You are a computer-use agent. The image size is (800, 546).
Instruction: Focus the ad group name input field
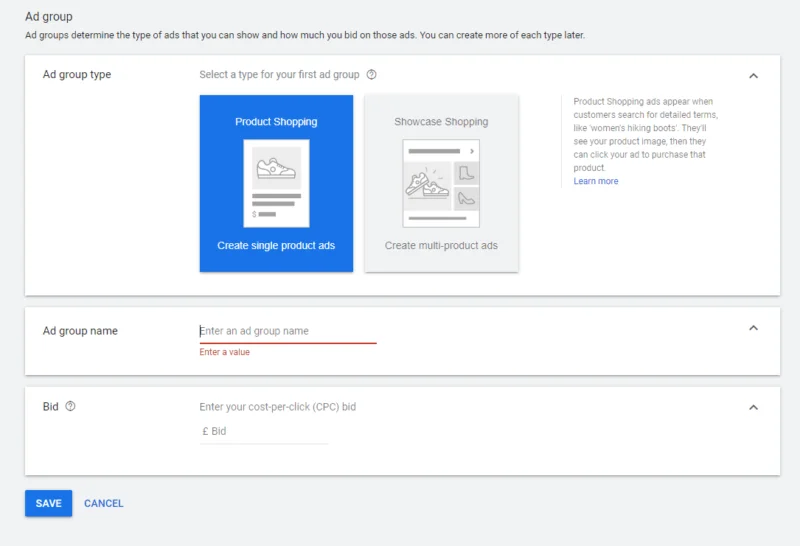[x=288, y=331]
